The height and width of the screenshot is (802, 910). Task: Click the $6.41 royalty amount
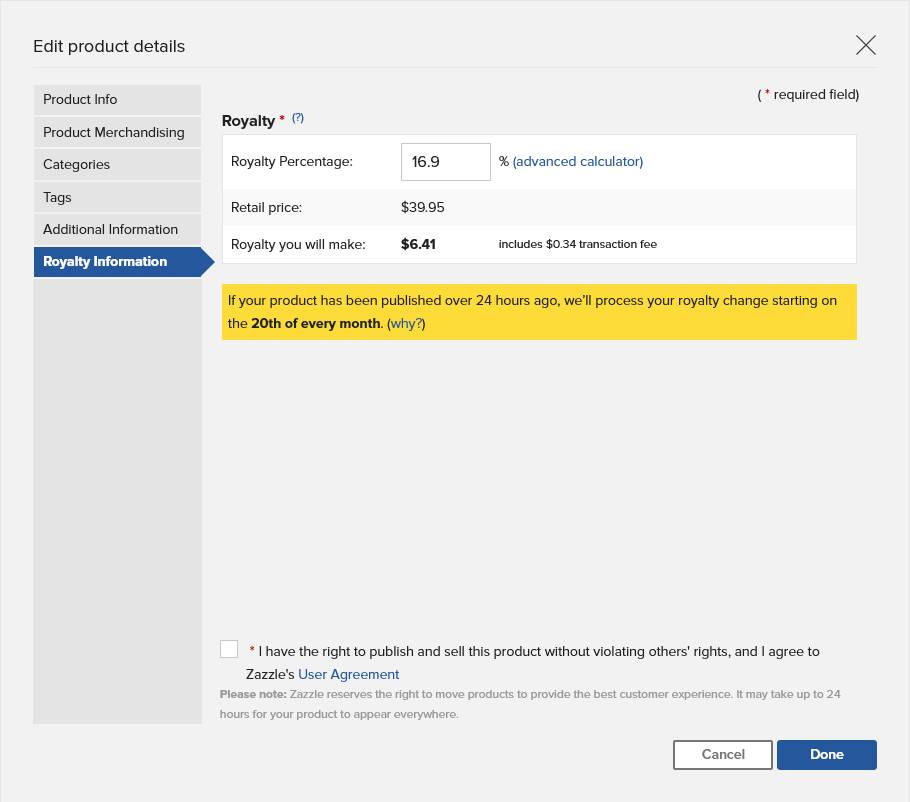[x=418, y=244]
